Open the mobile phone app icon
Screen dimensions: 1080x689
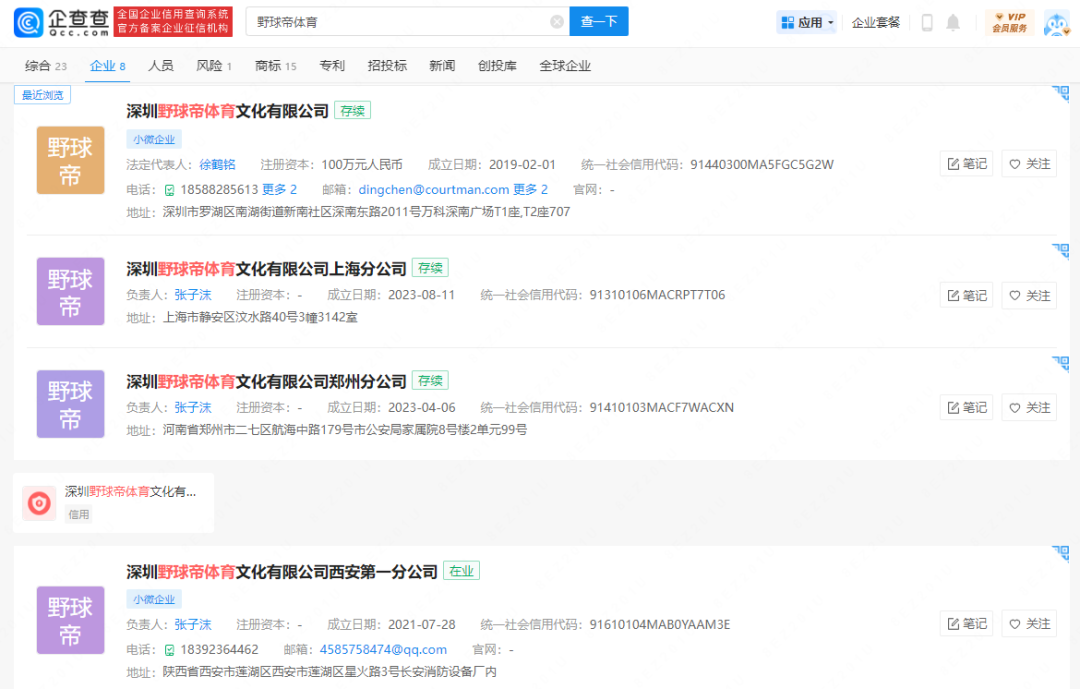click(927, 22)
